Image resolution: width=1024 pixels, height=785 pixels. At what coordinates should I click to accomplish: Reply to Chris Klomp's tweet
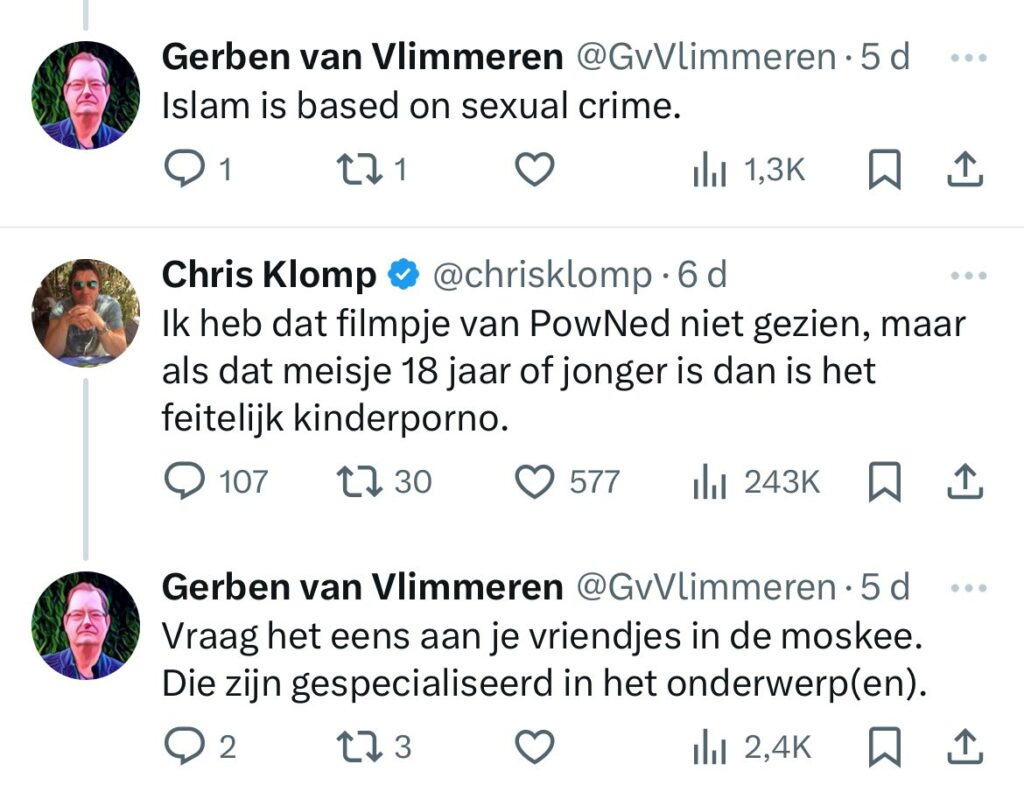(182, 482)
